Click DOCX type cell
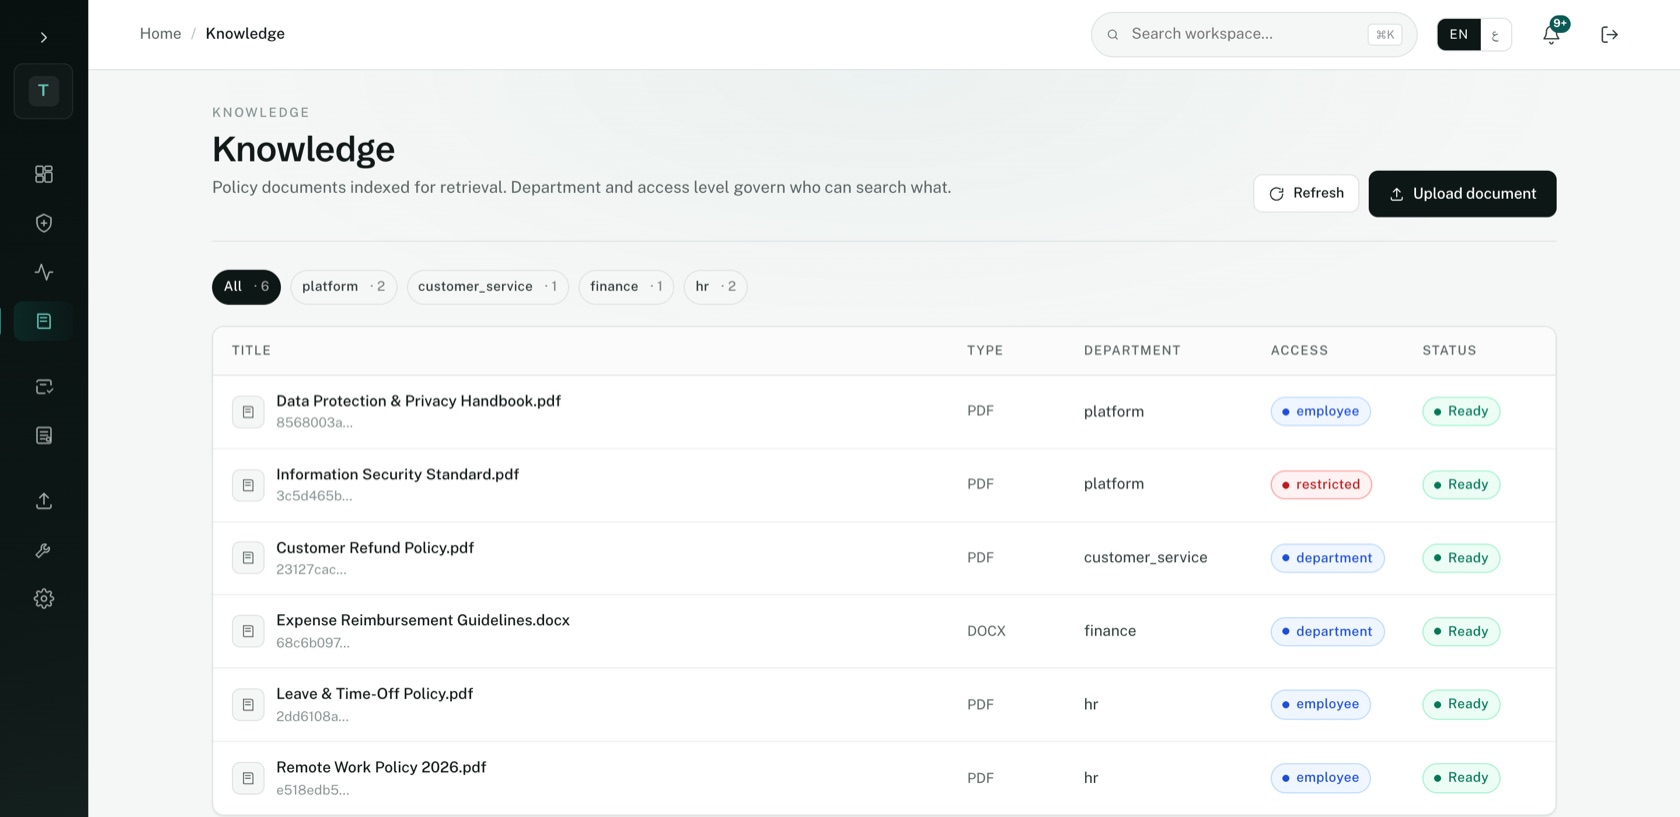This screenshot has height=817, width=1680. 986,631
